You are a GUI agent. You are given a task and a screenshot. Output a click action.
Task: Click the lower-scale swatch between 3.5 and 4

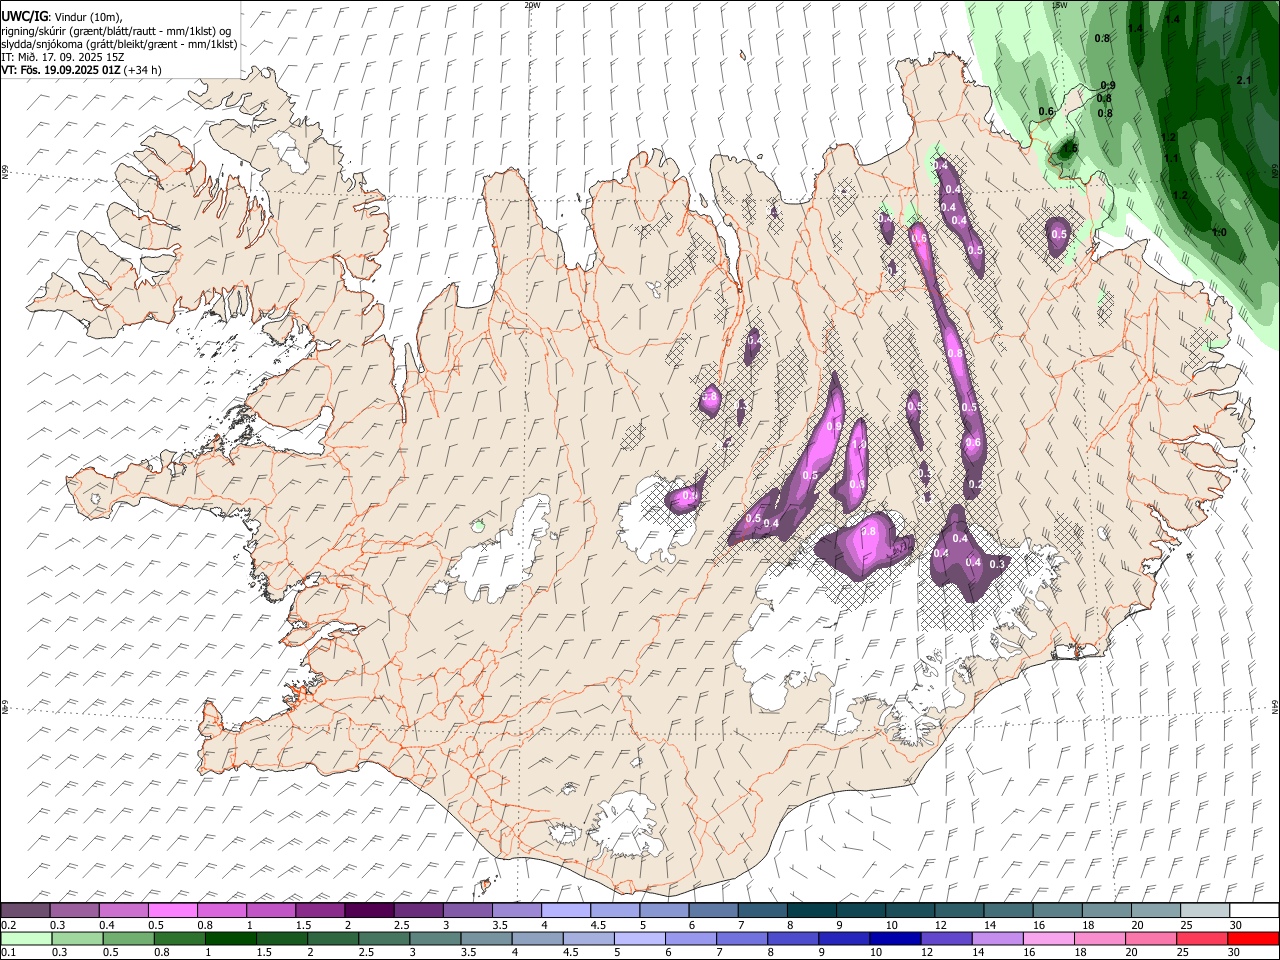coord(486,938)
